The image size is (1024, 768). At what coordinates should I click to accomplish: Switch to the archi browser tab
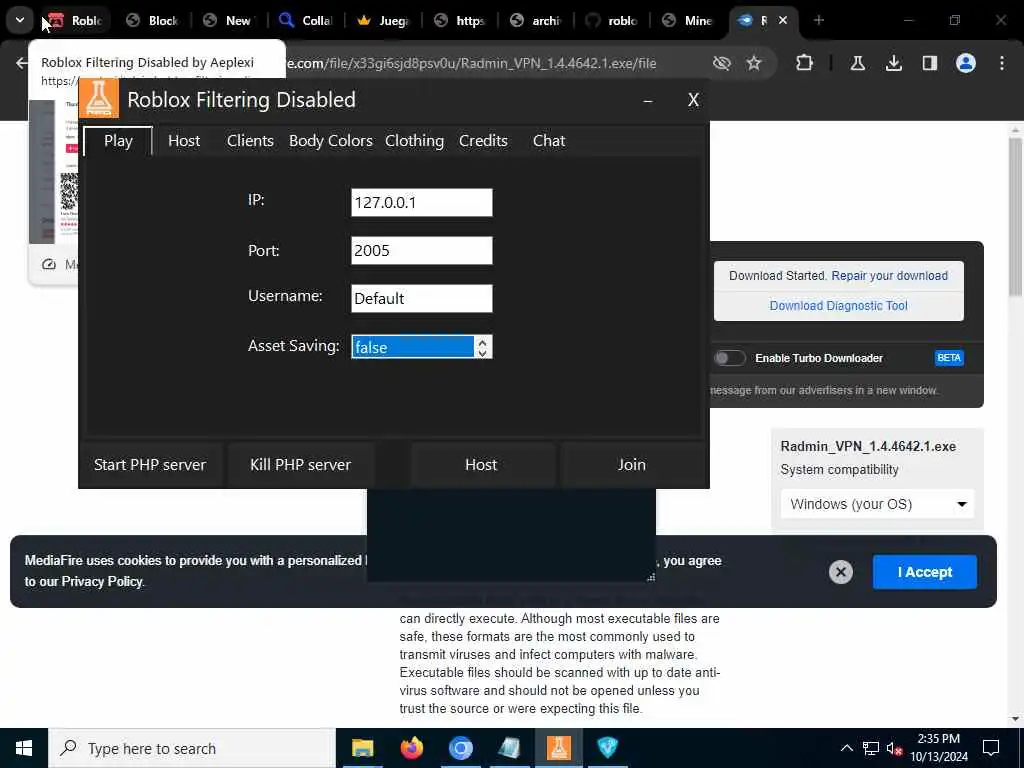coord(536,21)
